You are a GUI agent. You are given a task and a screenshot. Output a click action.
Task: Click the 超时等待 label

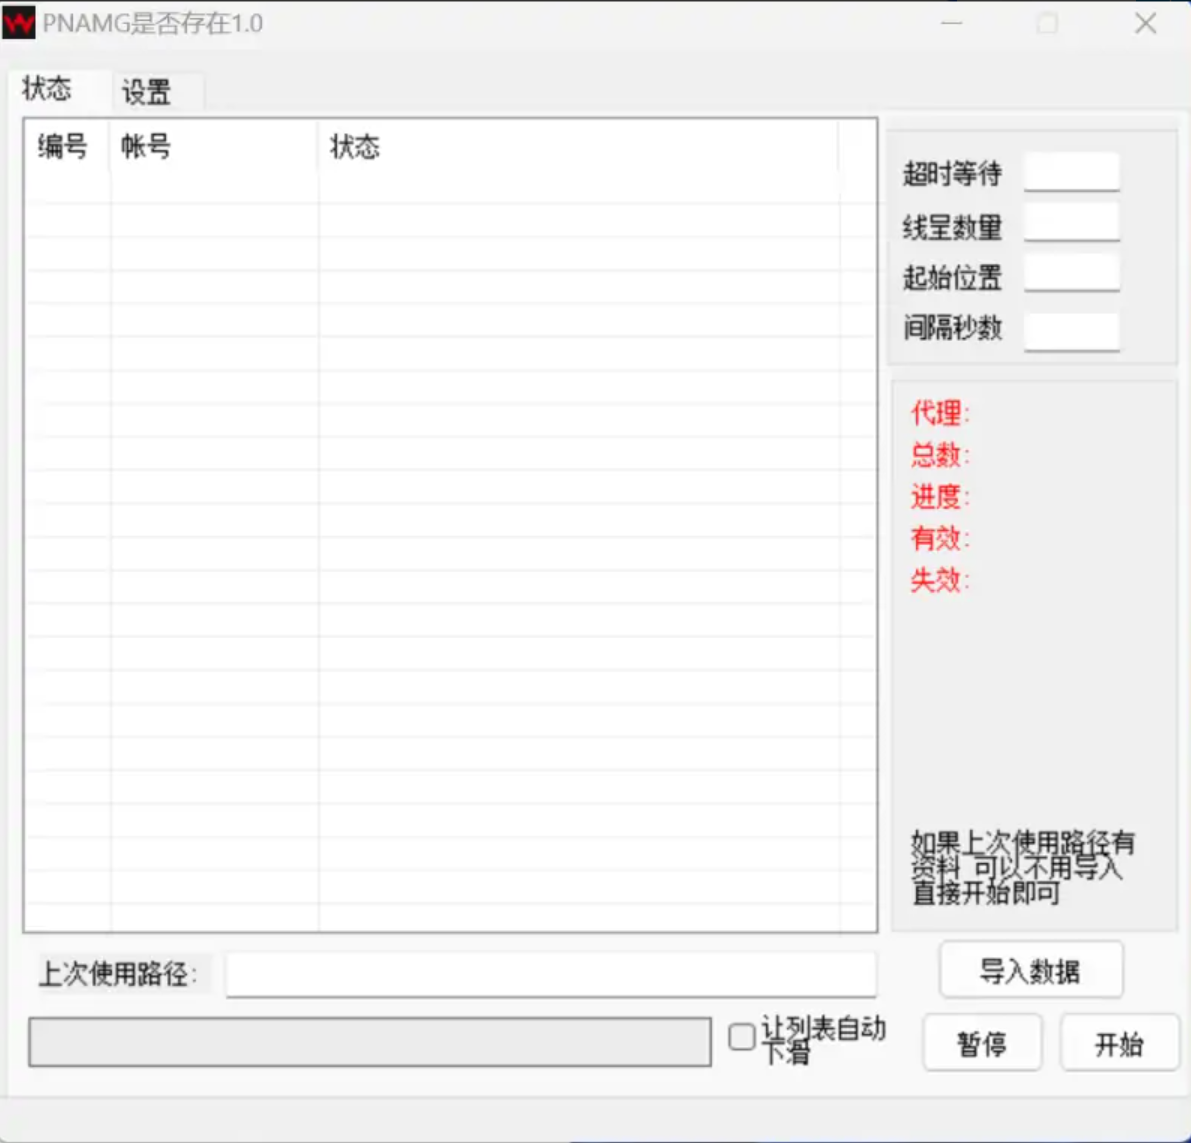952,173
